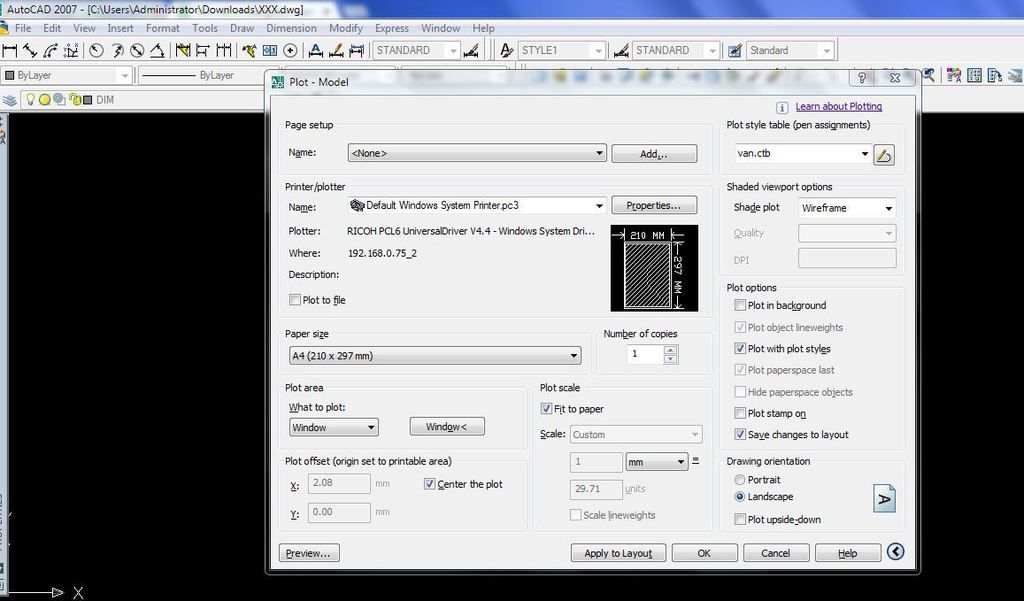The image size is (1024, 601).
Task: Open Insert menu
Action: [120, 28]
